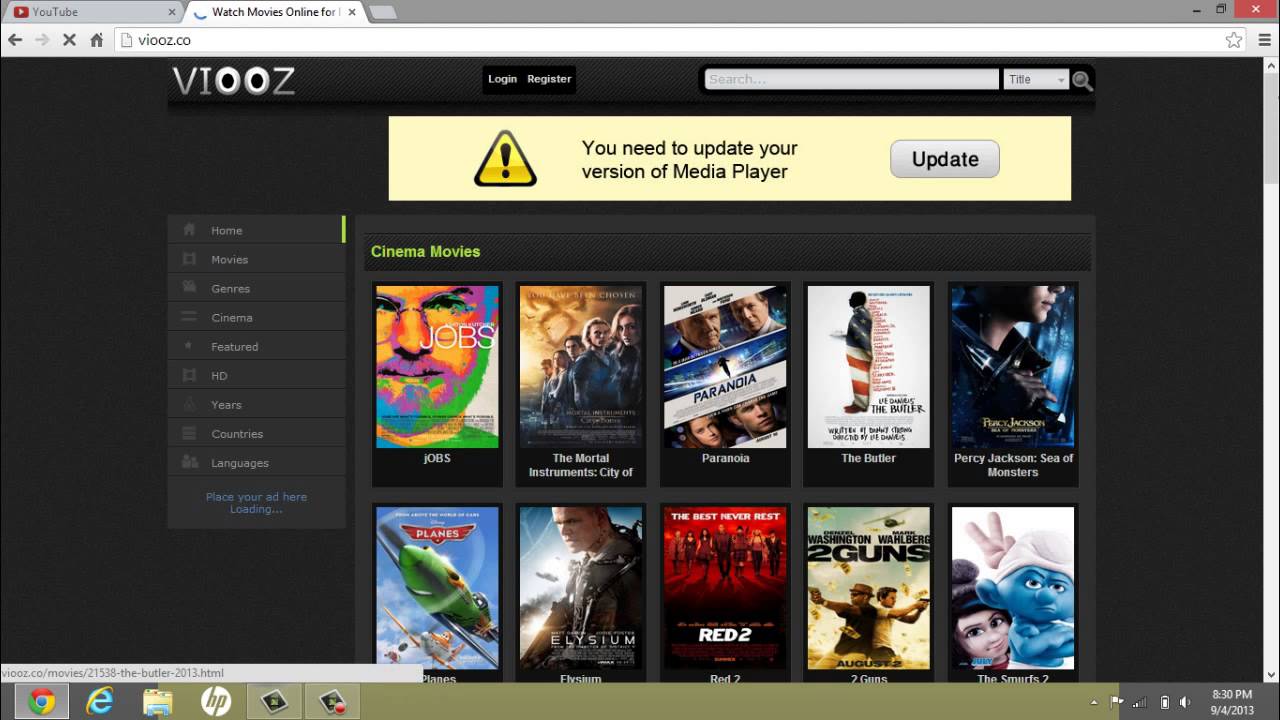Open Years in sidebar menu
This screenshot has width=1280, height=720.
click(256, 404)
